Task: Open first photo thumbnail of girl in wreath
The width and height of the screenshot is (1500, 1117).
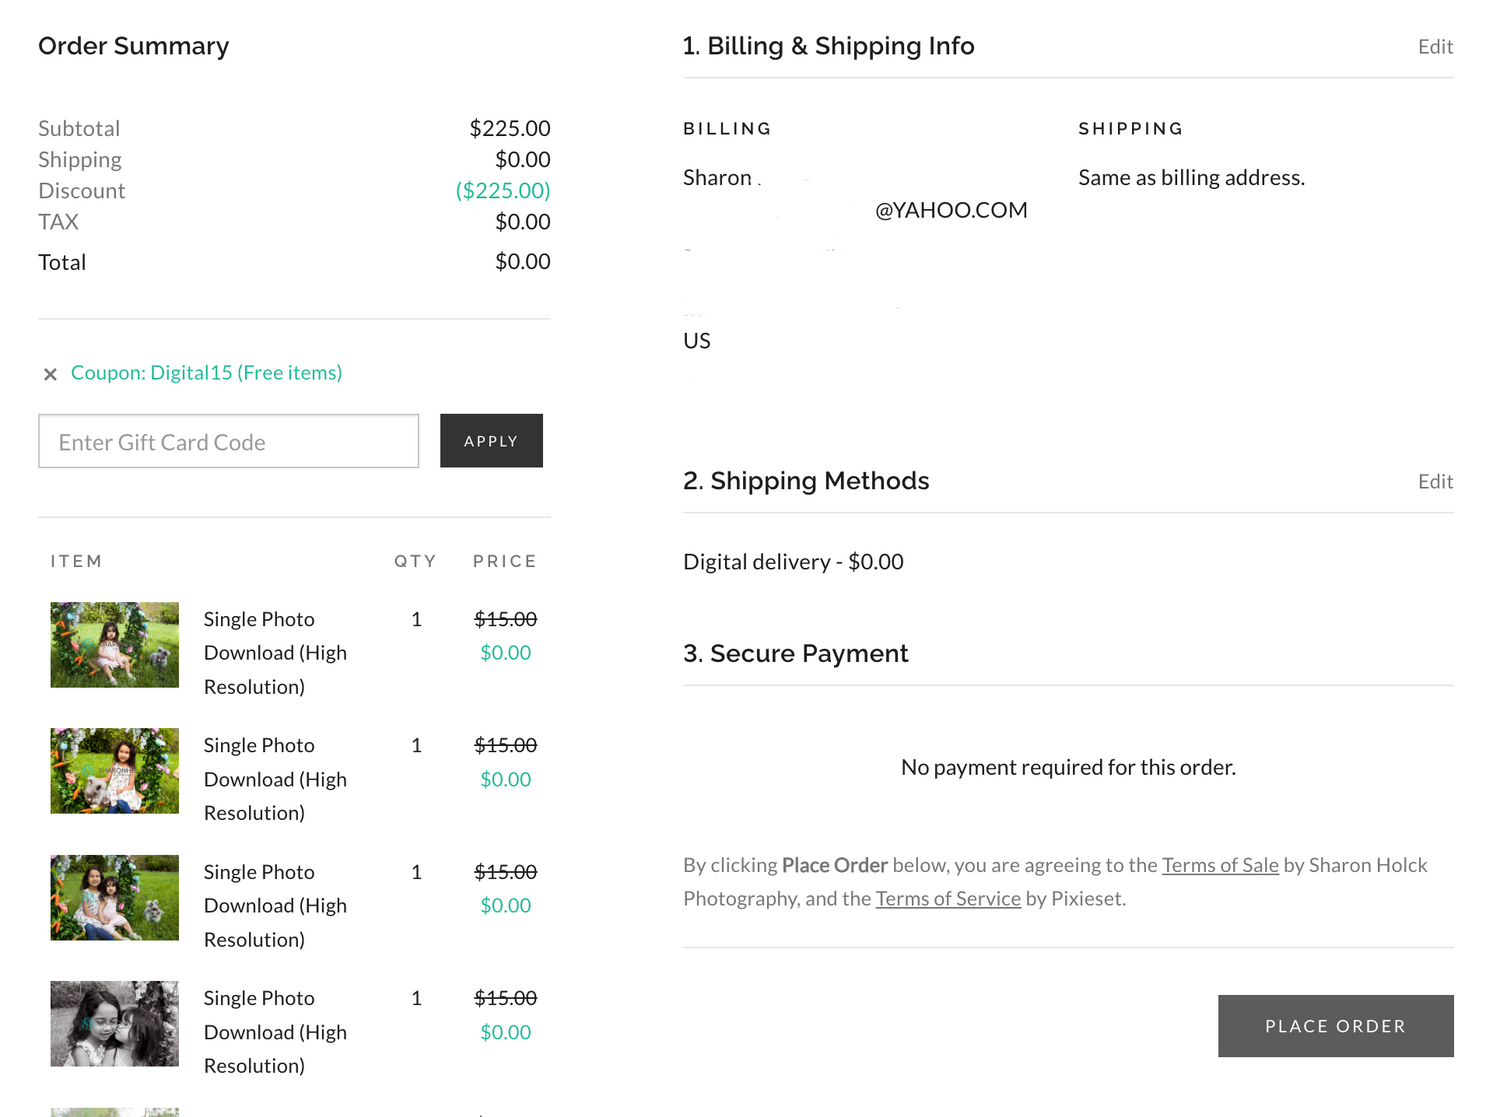Action: [115, 645]
